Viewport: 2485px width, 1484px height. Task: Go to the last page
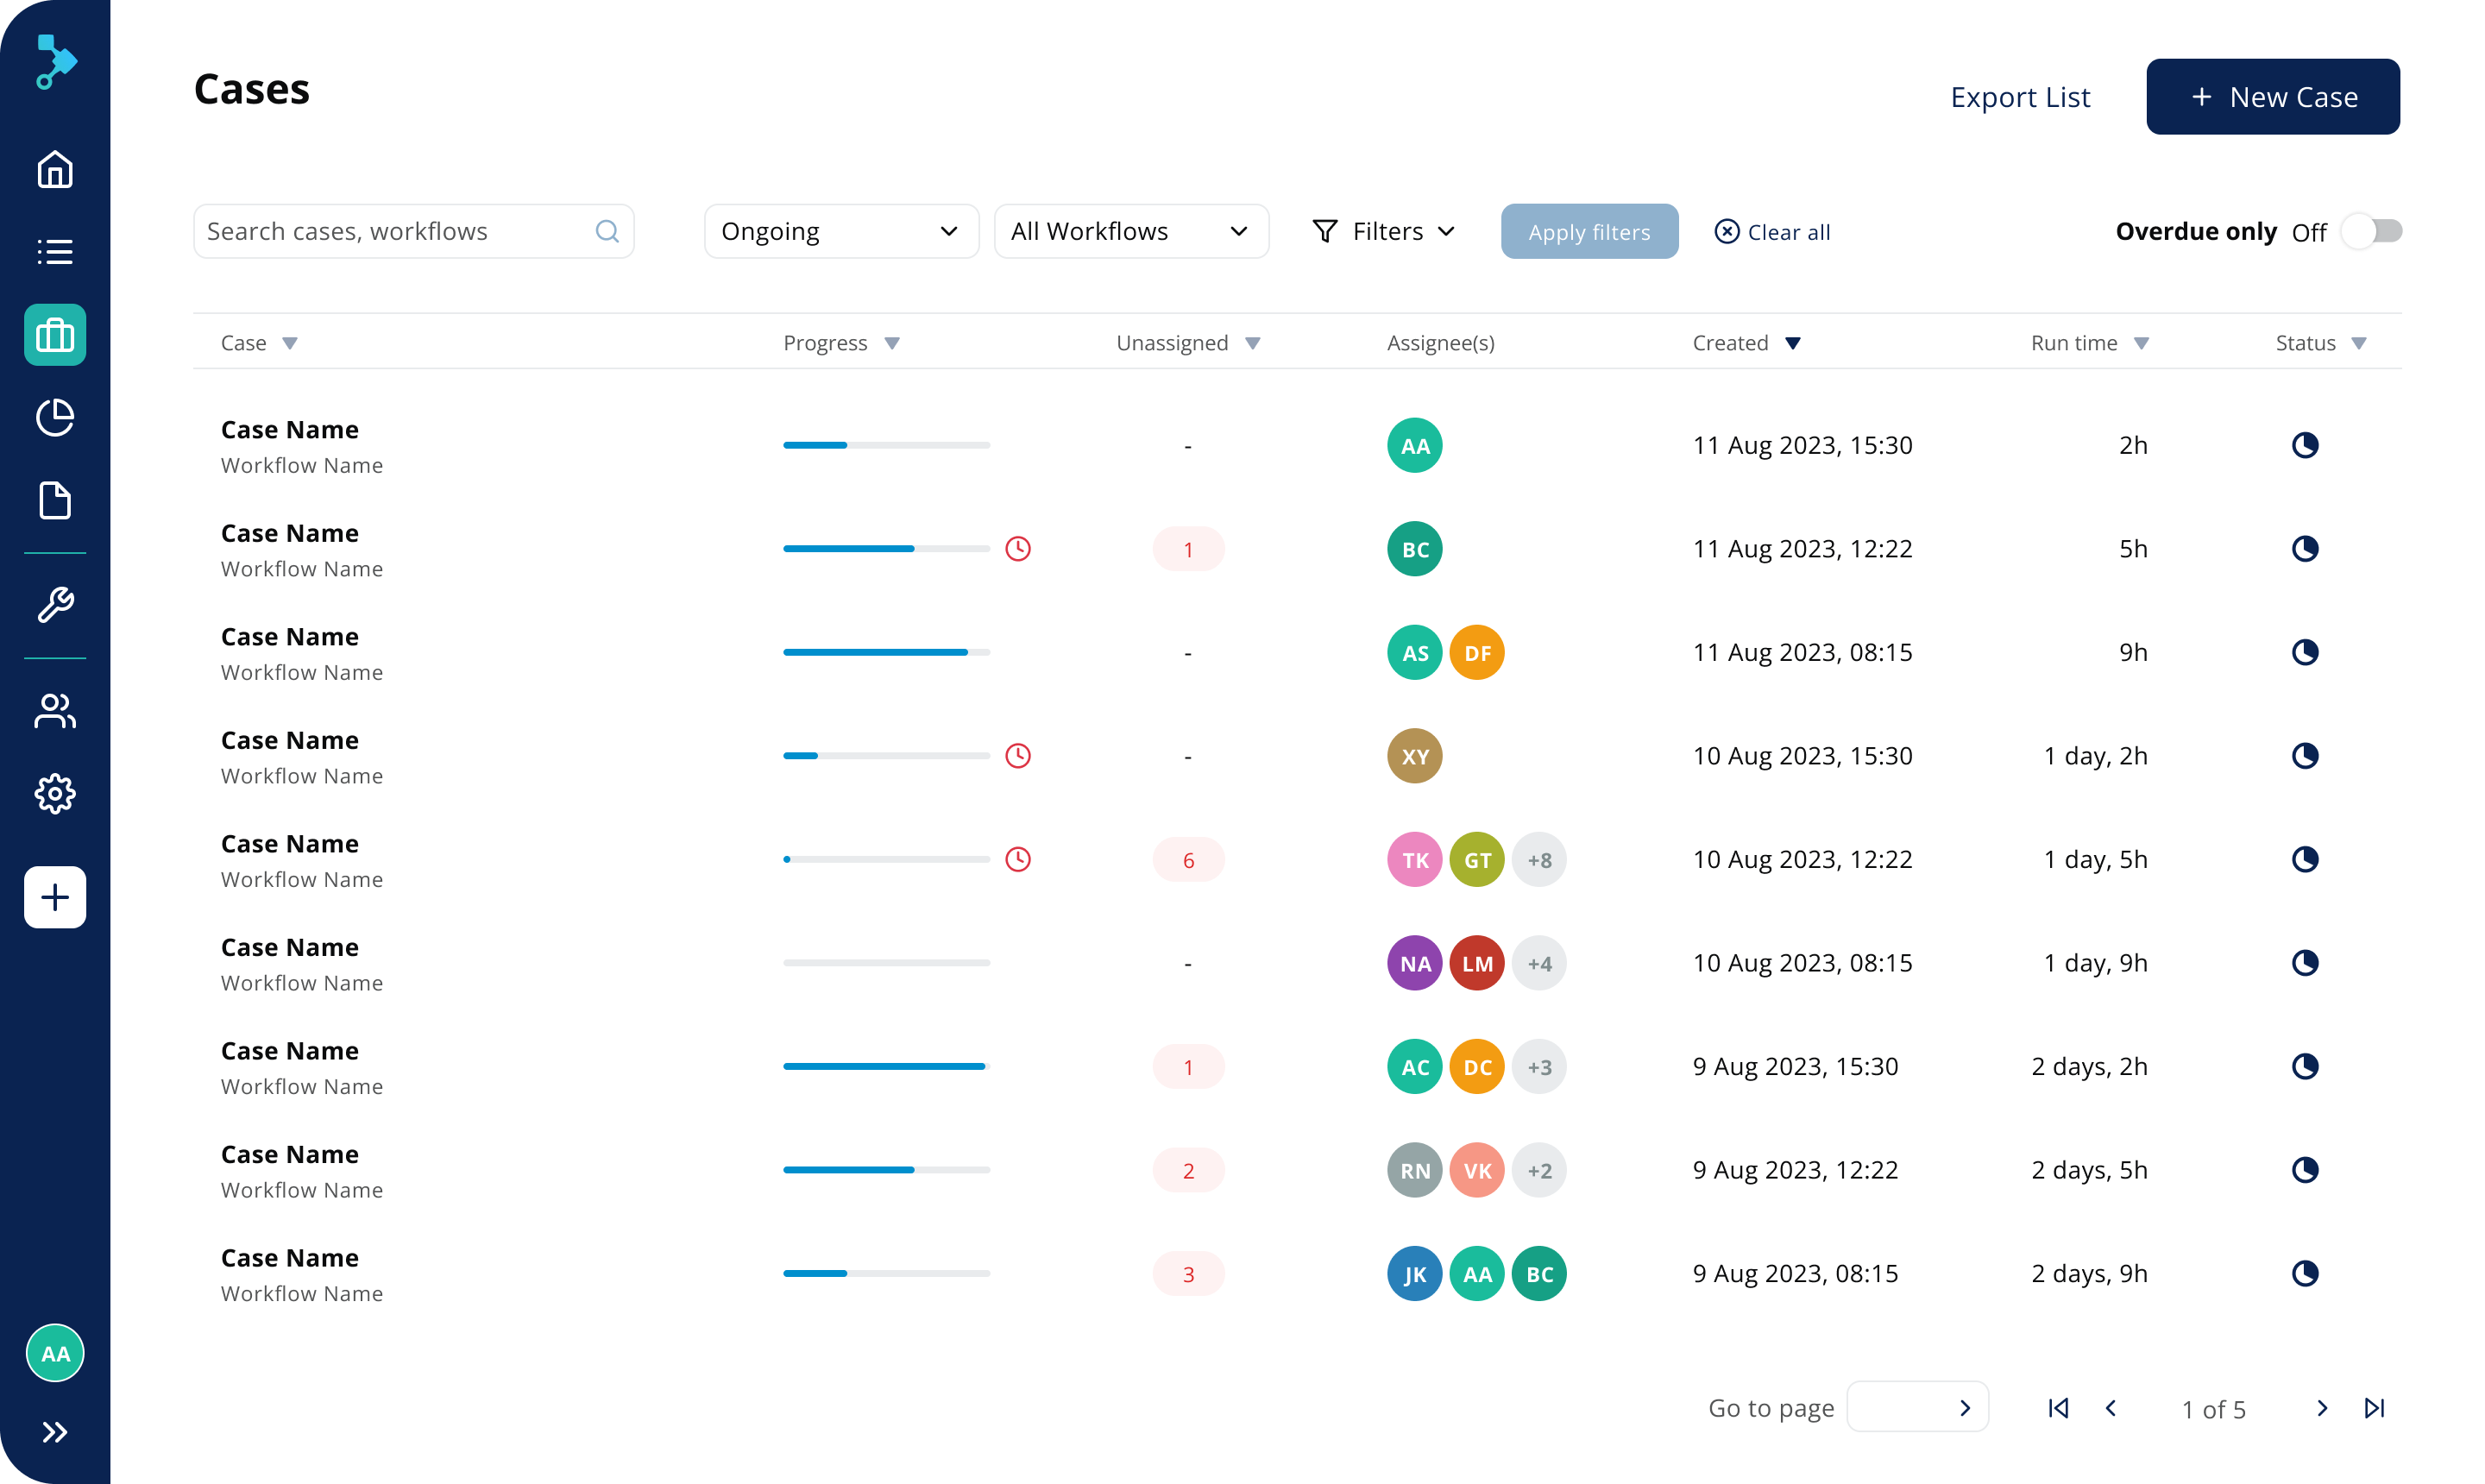pos(2374,1408)
